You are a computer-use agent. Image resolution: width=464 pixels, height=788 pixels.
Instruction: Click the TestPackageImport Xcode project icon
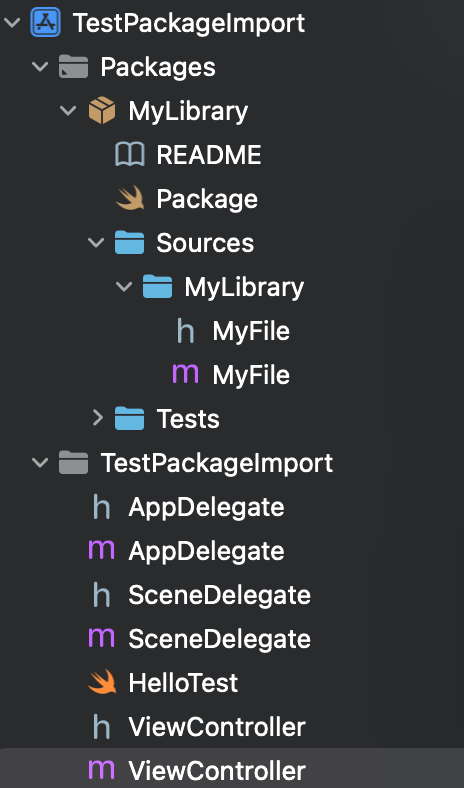(45, 23)
